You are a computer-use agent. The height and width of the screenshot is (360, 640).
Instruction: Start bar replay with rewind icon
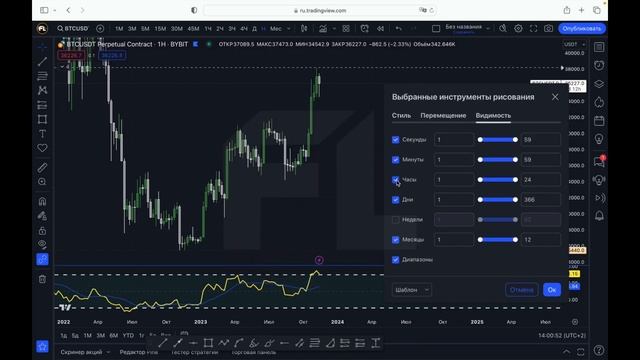(x=380, y=29)
